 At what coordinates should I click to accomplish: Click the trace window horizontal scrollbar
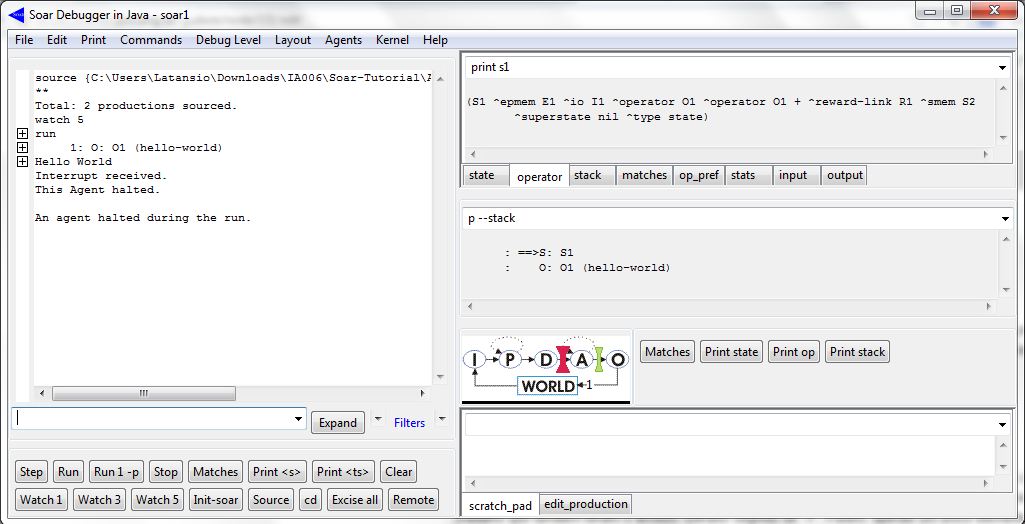click(x=143, y=394)
